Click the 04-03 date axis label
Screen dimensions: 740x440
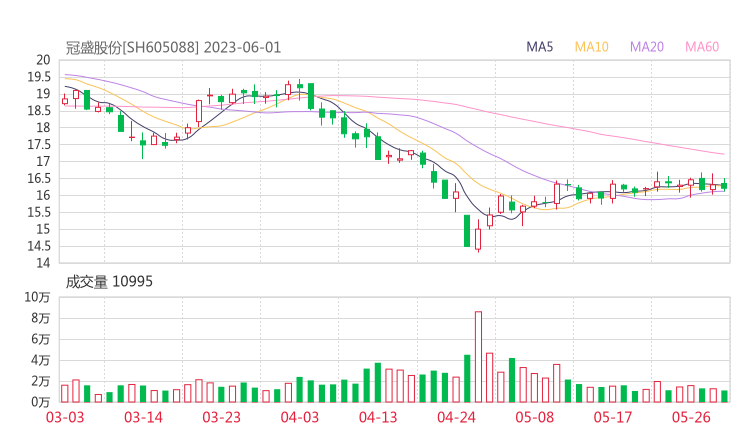point(300,417)
